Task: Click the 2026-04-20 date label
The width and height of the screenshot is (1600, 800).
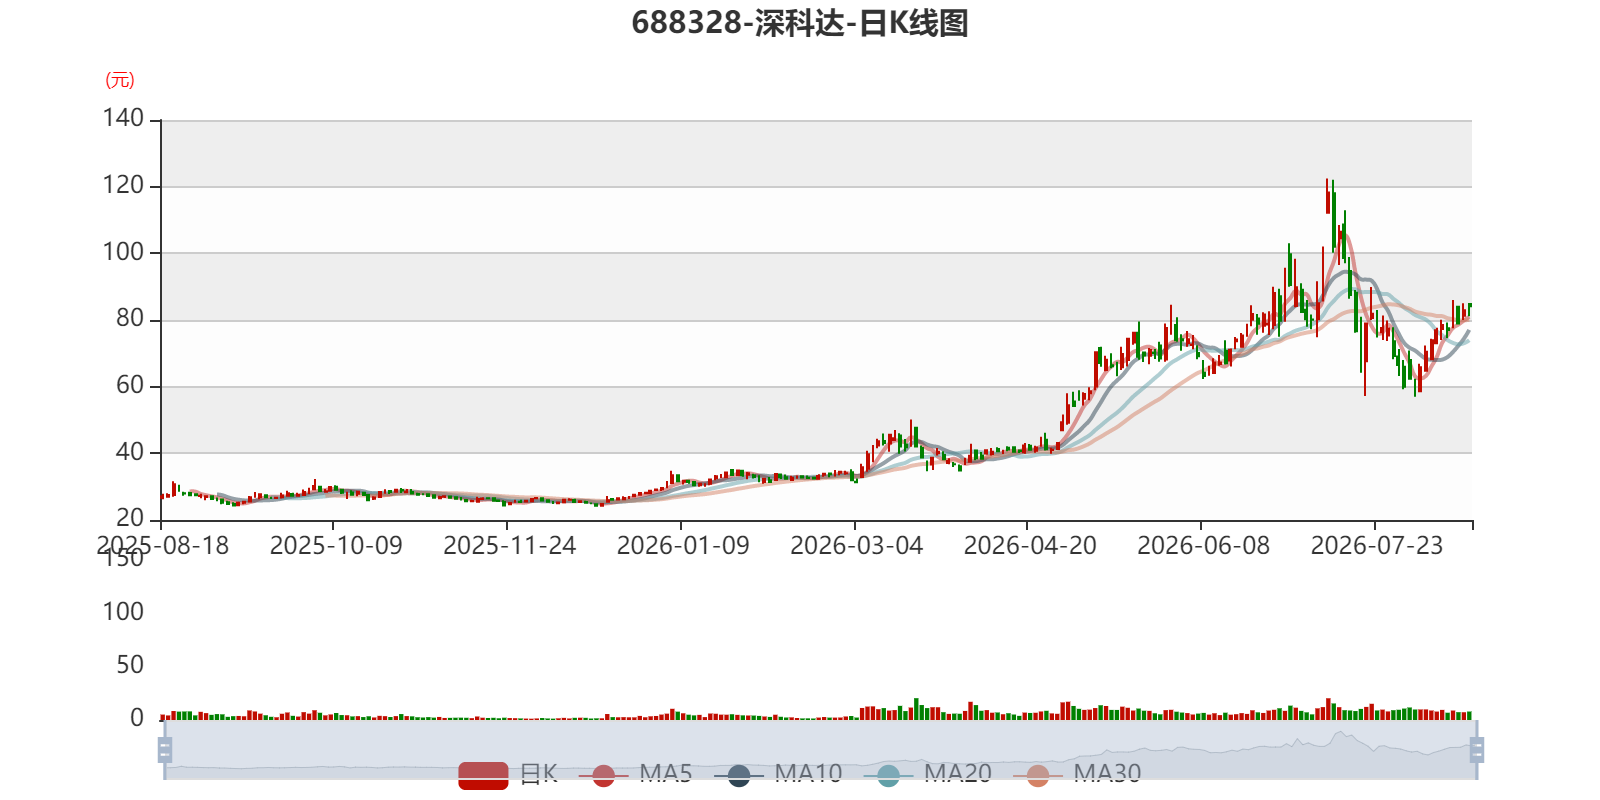Action: [1030, 546]
